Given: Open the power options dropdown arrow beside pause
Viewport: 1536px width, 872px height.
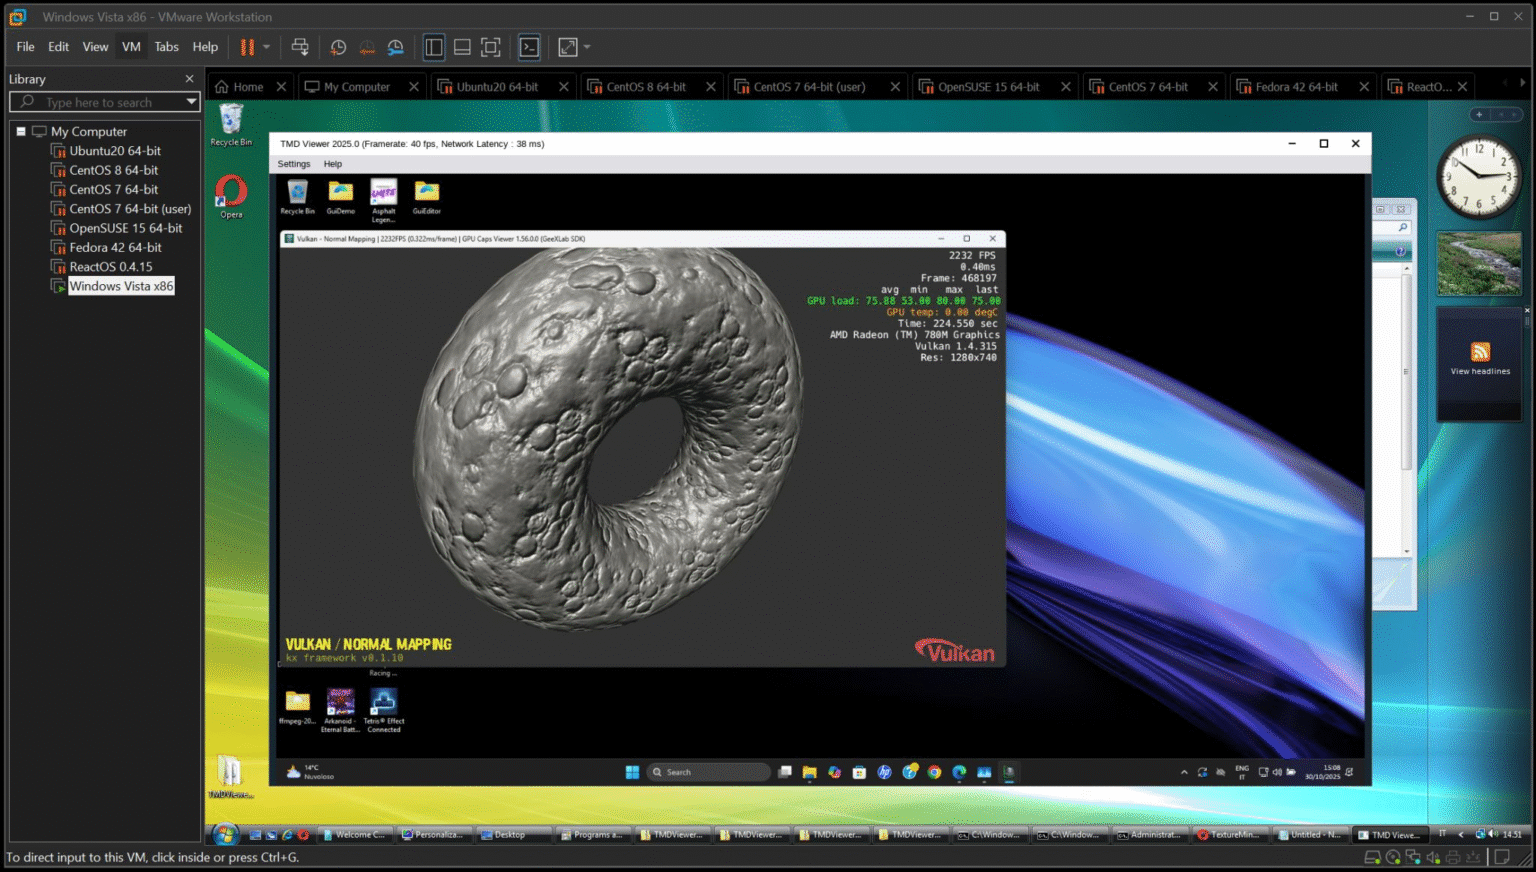Looking at the screenshot, I should (267, 47).
